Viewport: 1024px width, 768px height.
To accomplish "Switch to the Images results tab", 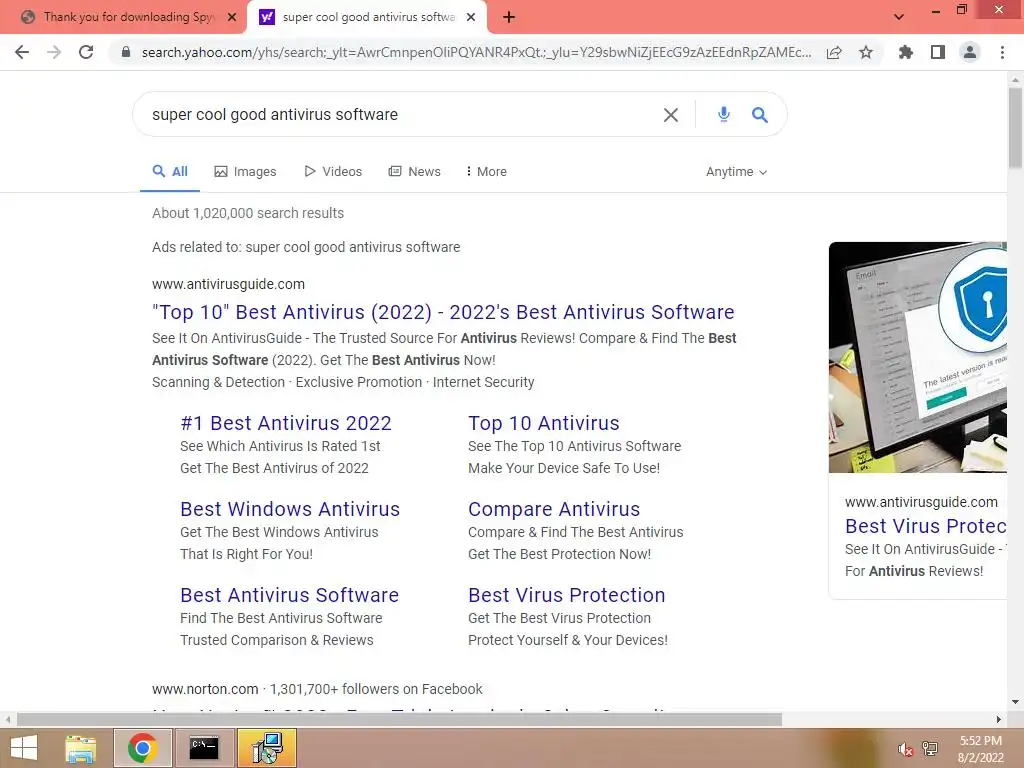I will (x=245, y=171).
